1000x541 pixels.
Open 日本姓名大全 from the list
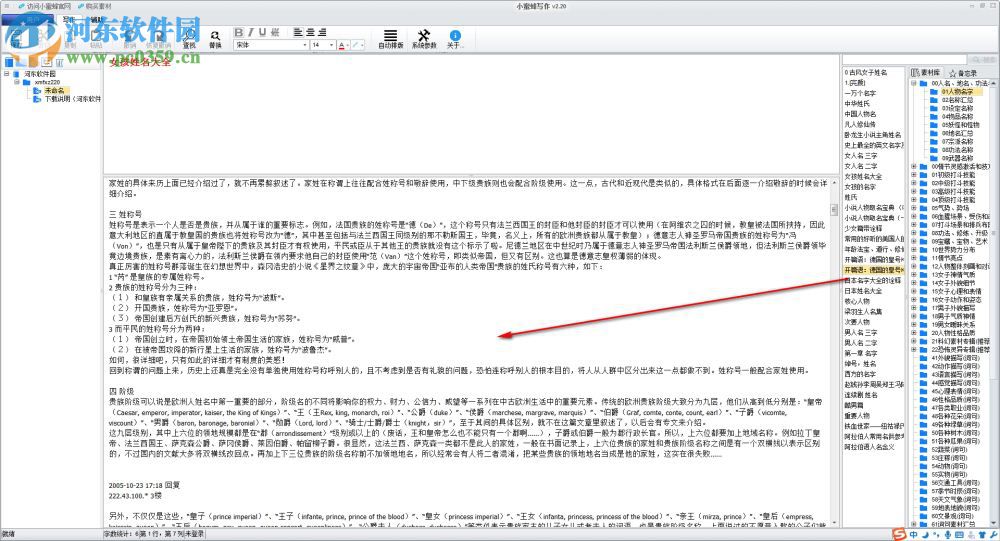(x=863, y=290)
